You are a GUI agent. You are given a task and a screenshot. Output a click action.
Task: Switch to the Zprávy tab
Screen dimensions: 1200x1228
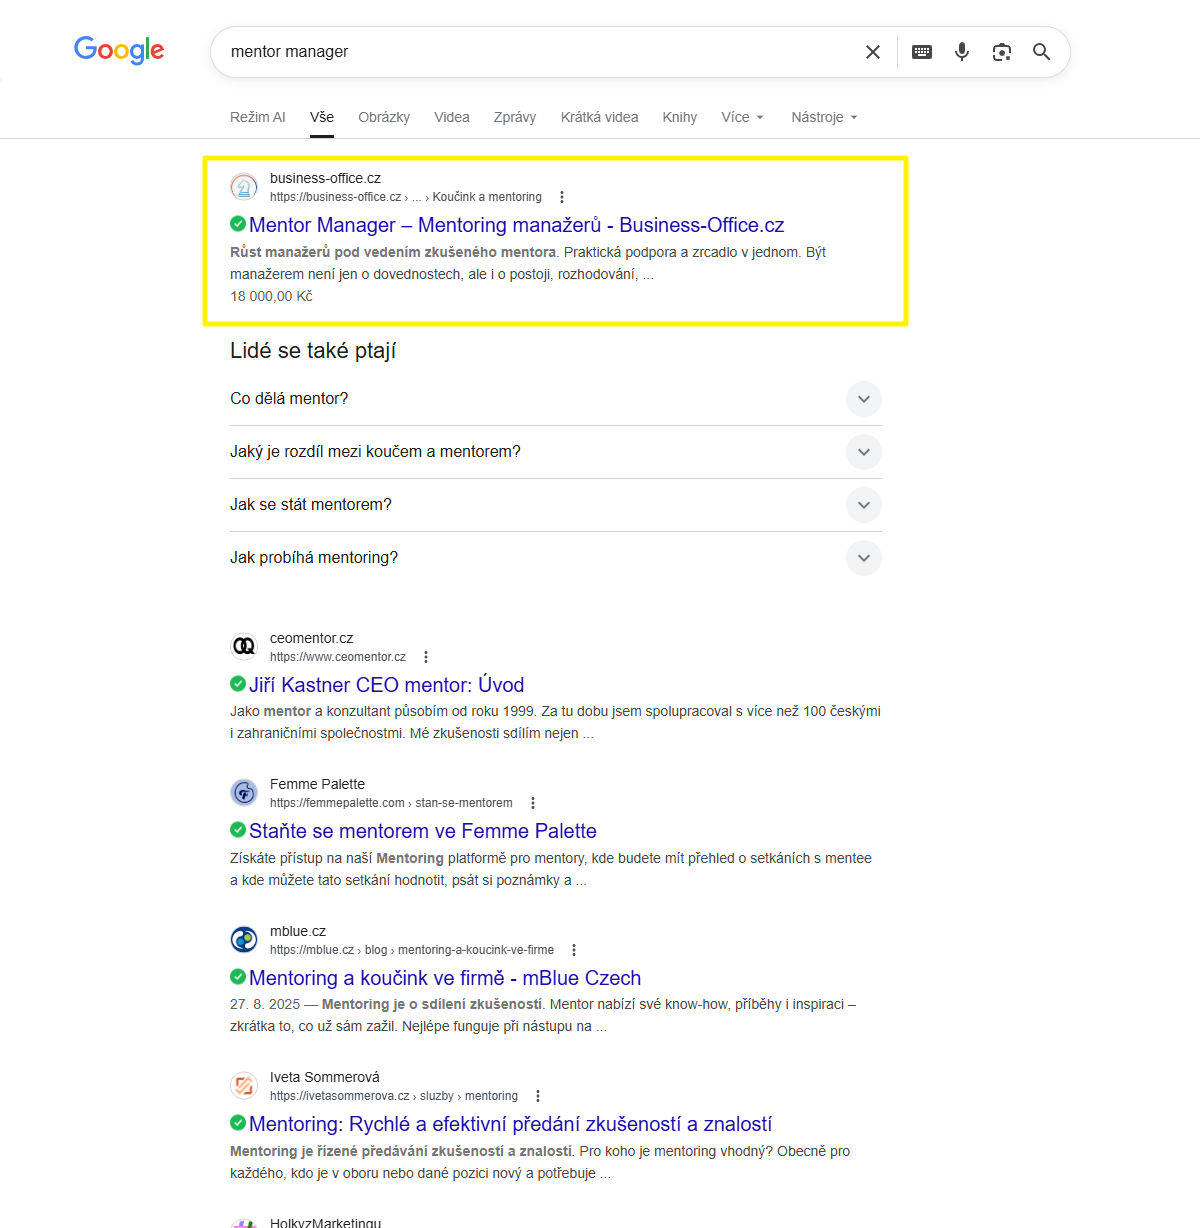[514, 117]
